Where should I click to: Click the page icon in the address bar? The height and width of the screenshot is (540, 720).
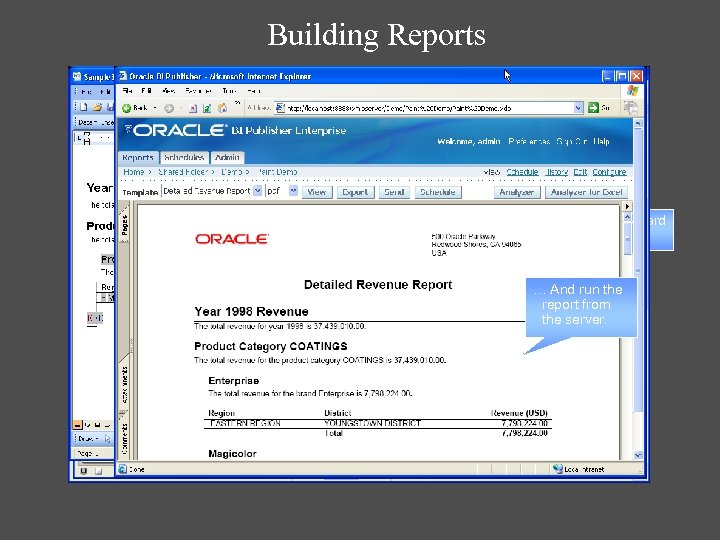point(280,108)
